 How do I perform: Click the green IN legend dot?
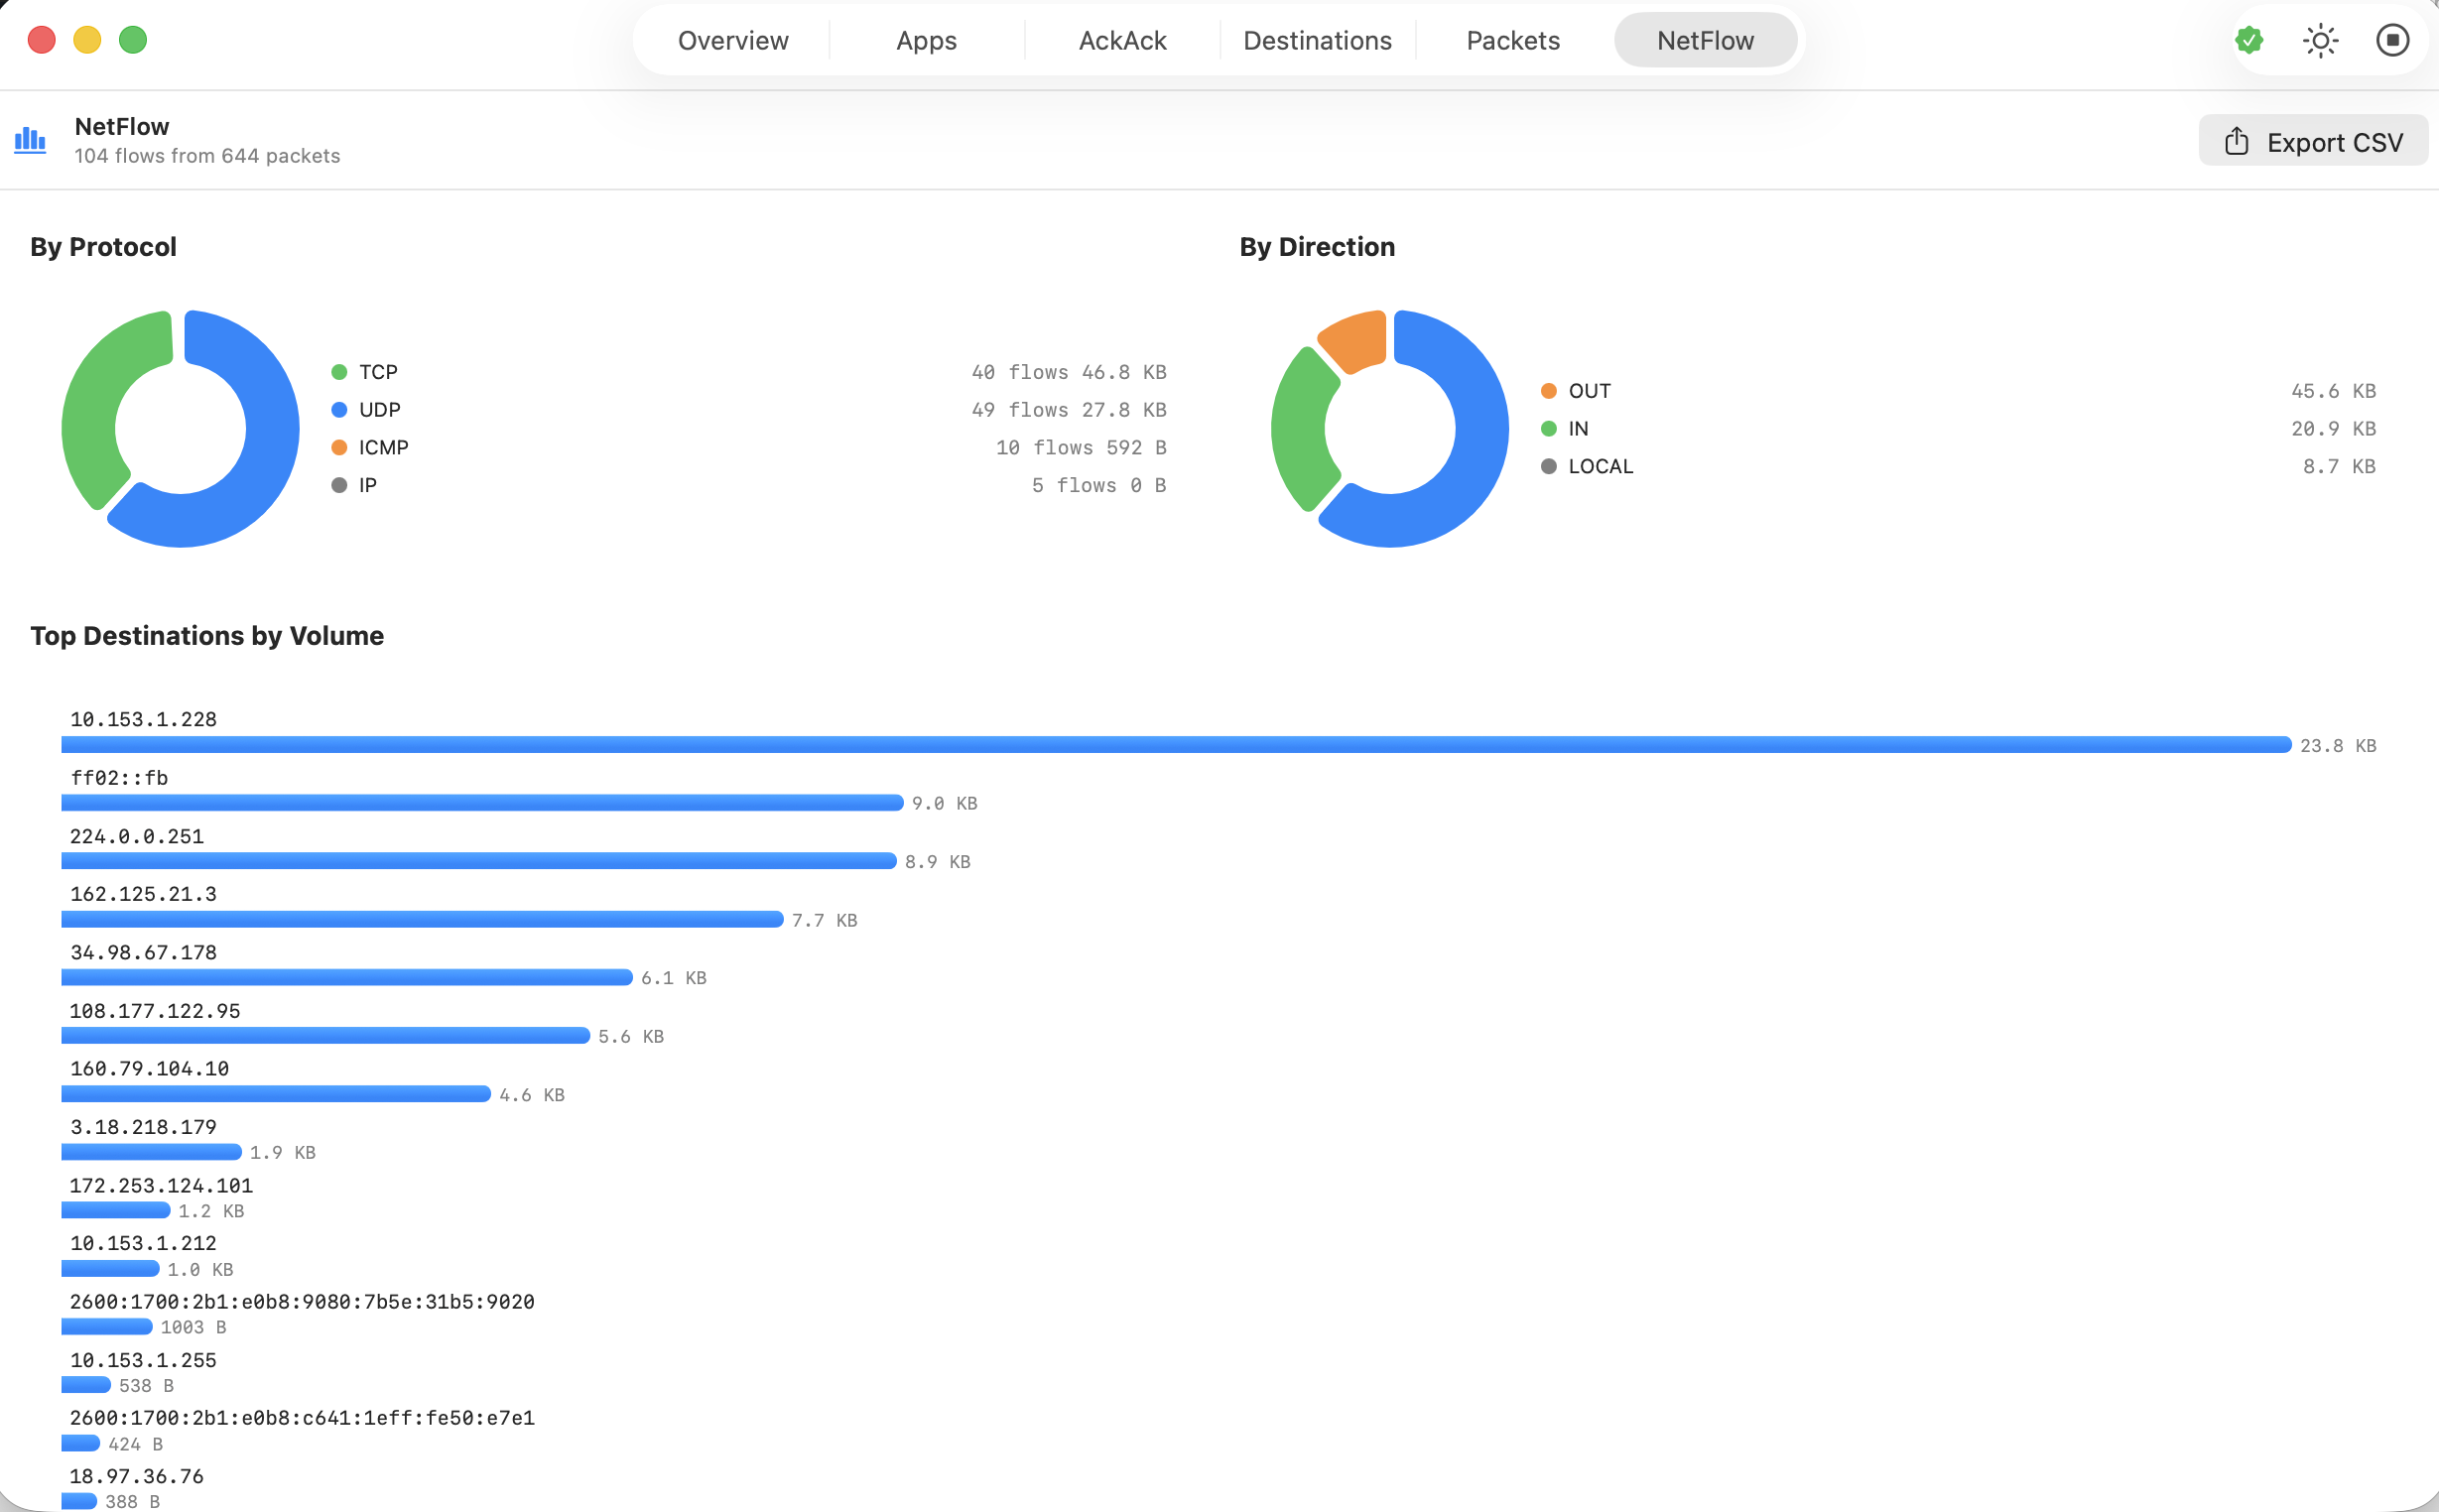pos(1549,429)
